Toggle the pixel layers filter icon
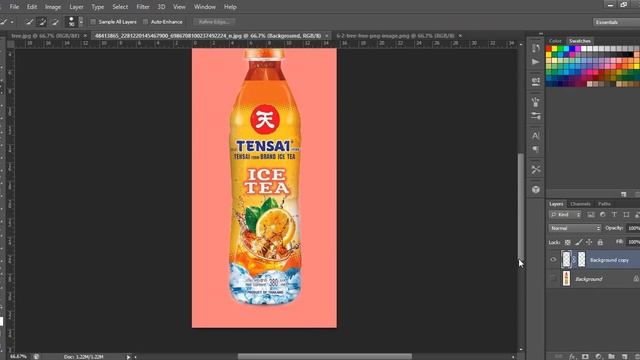This screenshot has width=640, height=360. pyautogui.click(x=591, y=215)
